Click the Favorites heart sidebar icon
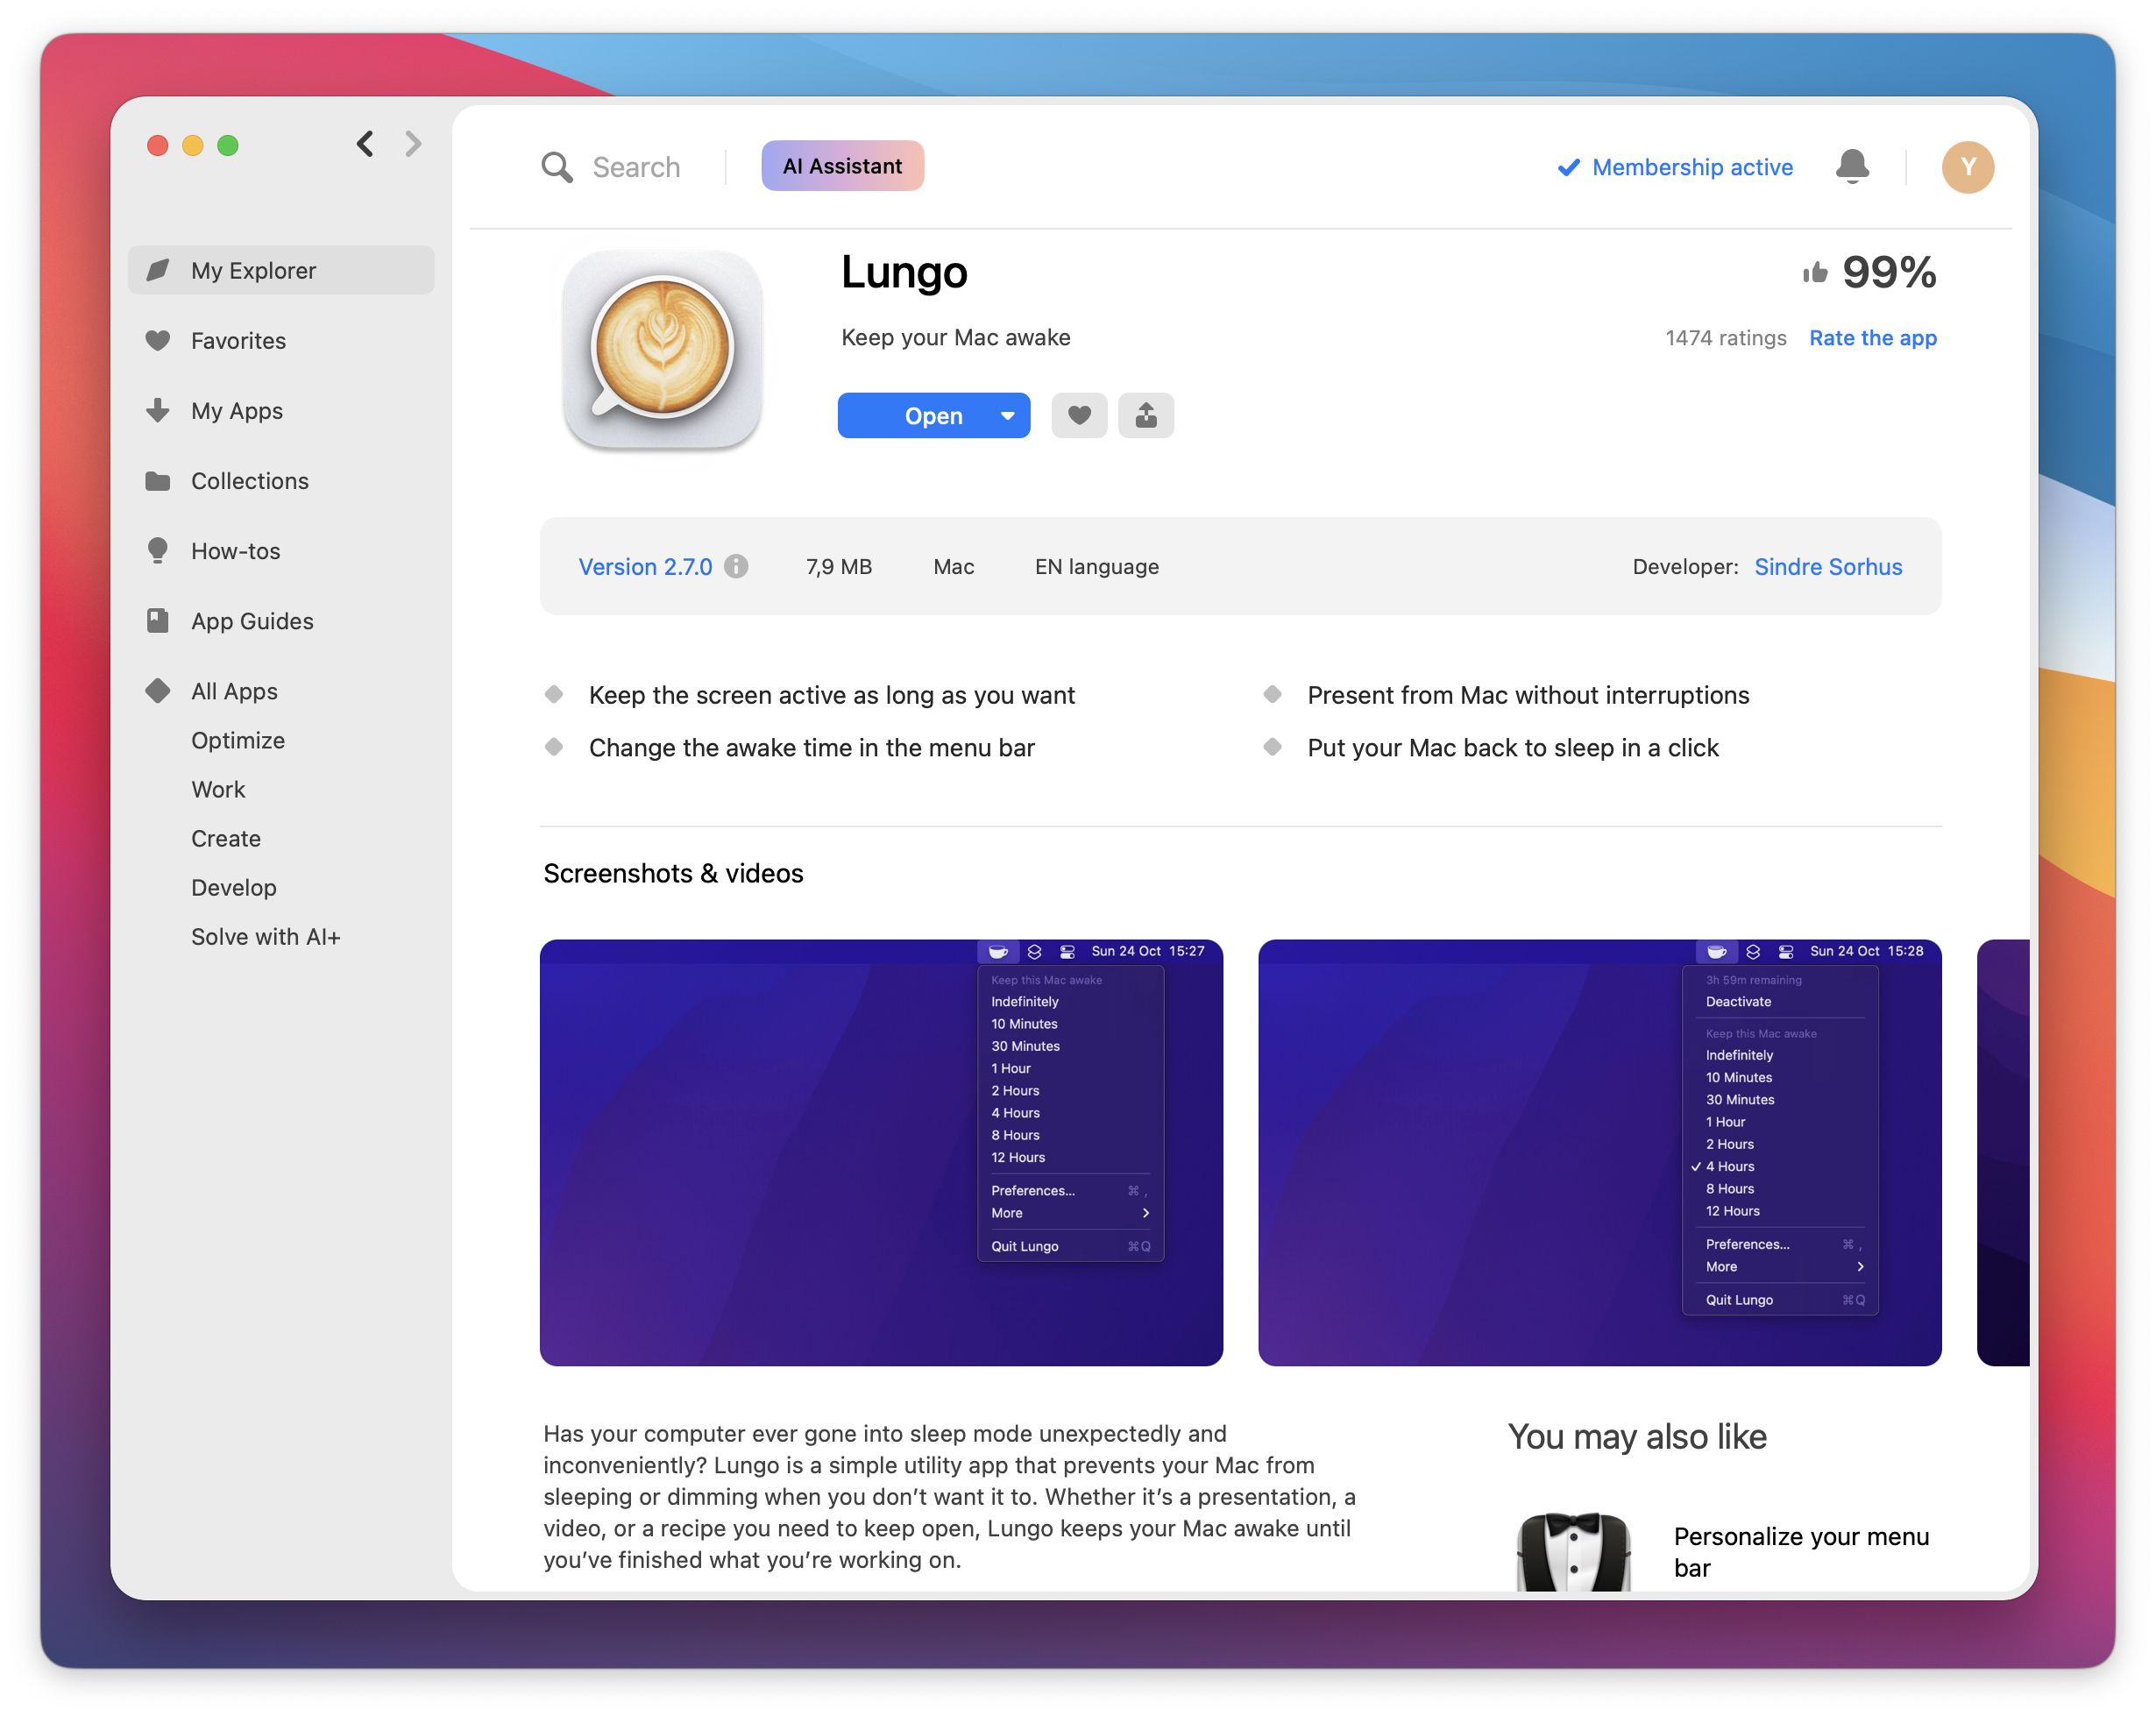The height and width of the screenshot is (1716, 2156). [x=158, y=340]
